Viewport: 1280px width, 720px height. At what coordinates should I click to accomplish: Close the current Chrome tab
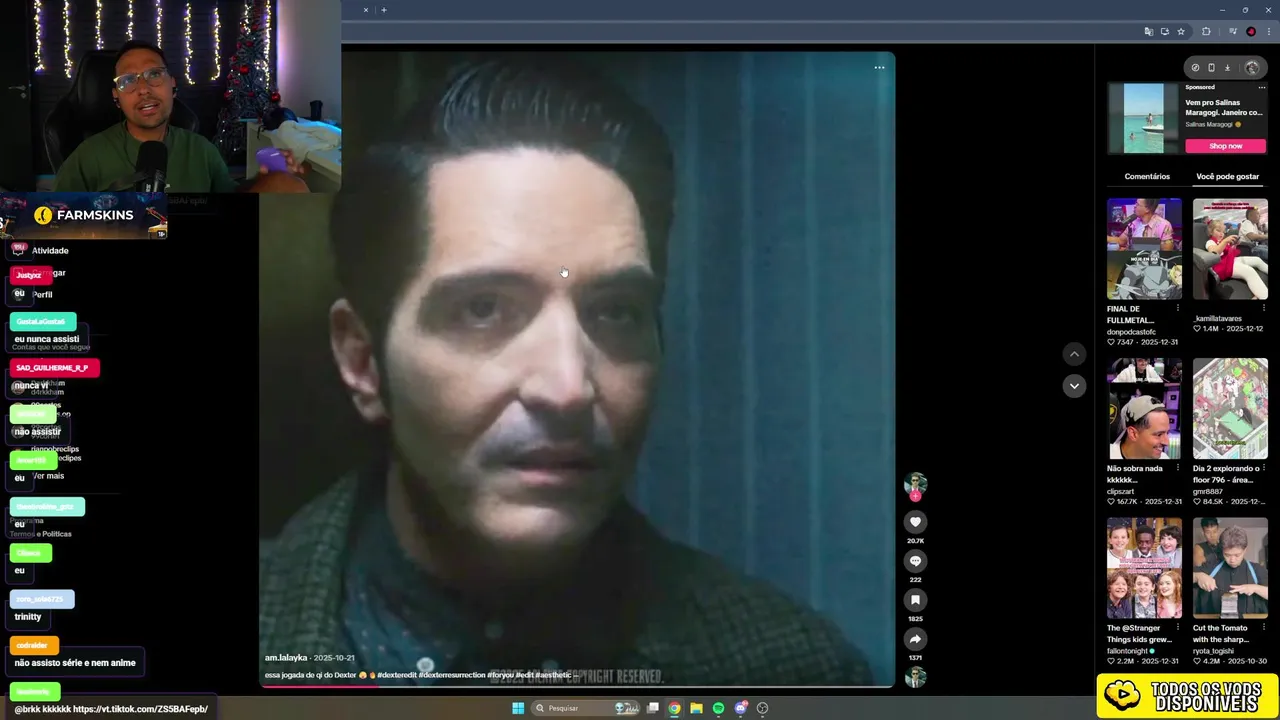click(365, 10)
